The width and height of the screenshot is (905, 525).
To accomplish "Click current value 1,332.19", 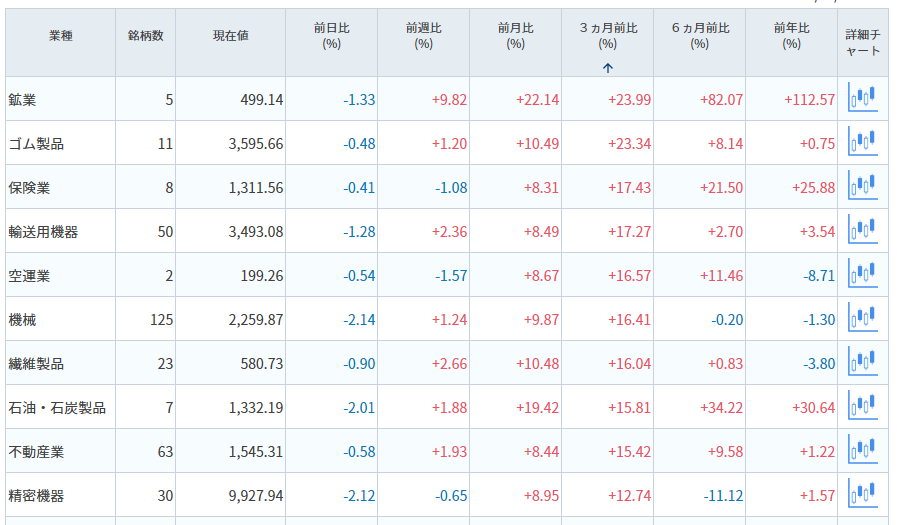I will pos(256,408).
